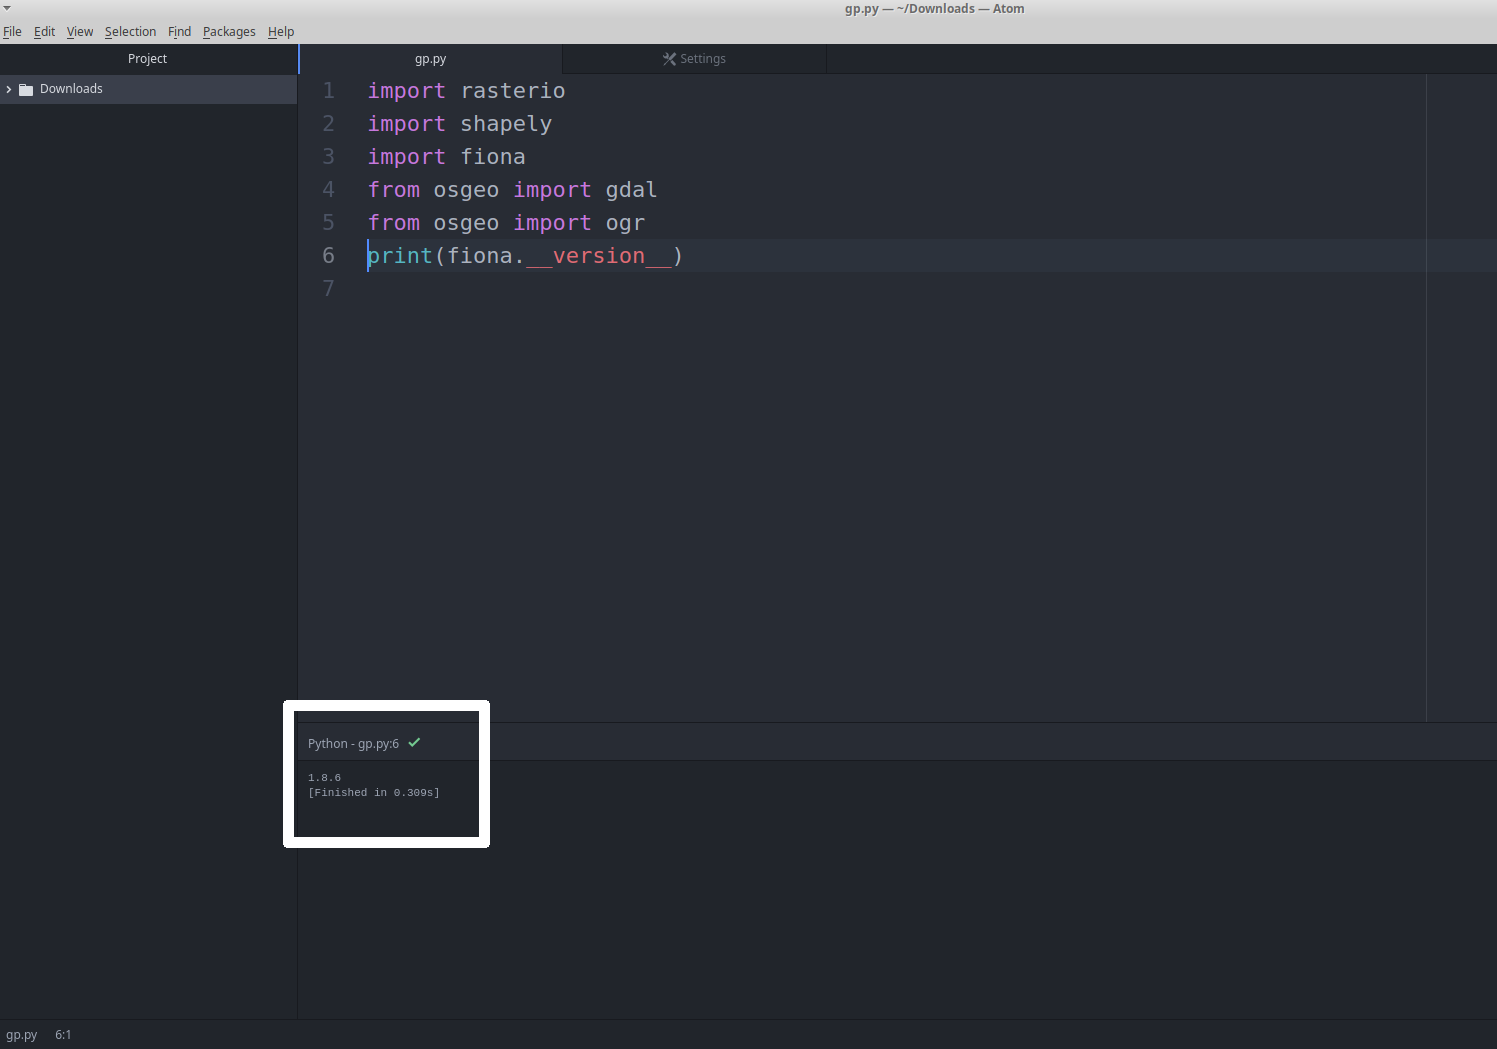The height and width of the screenshot is (1049, 1497).
Task: Click the word shapely in code
Action: (x=506, y=125)
